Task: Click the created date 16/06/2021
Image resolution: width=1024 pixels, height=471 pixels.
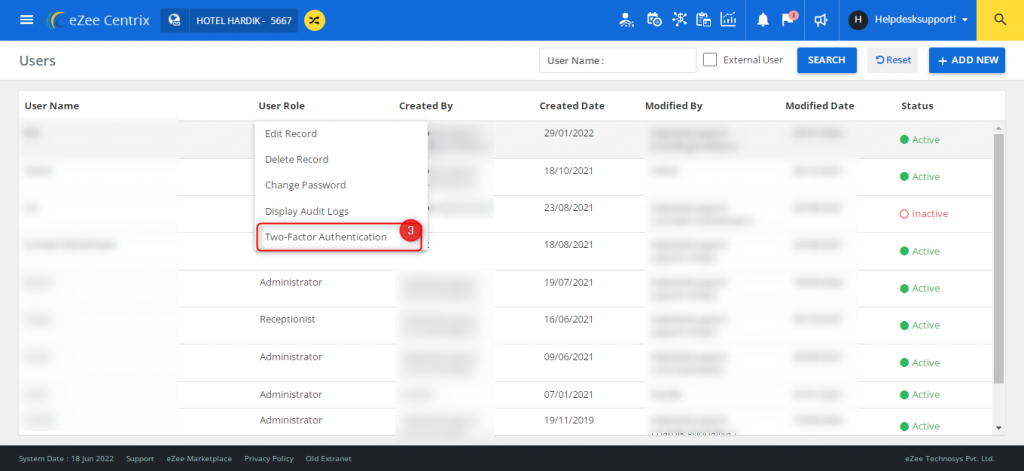Action: 569,319
